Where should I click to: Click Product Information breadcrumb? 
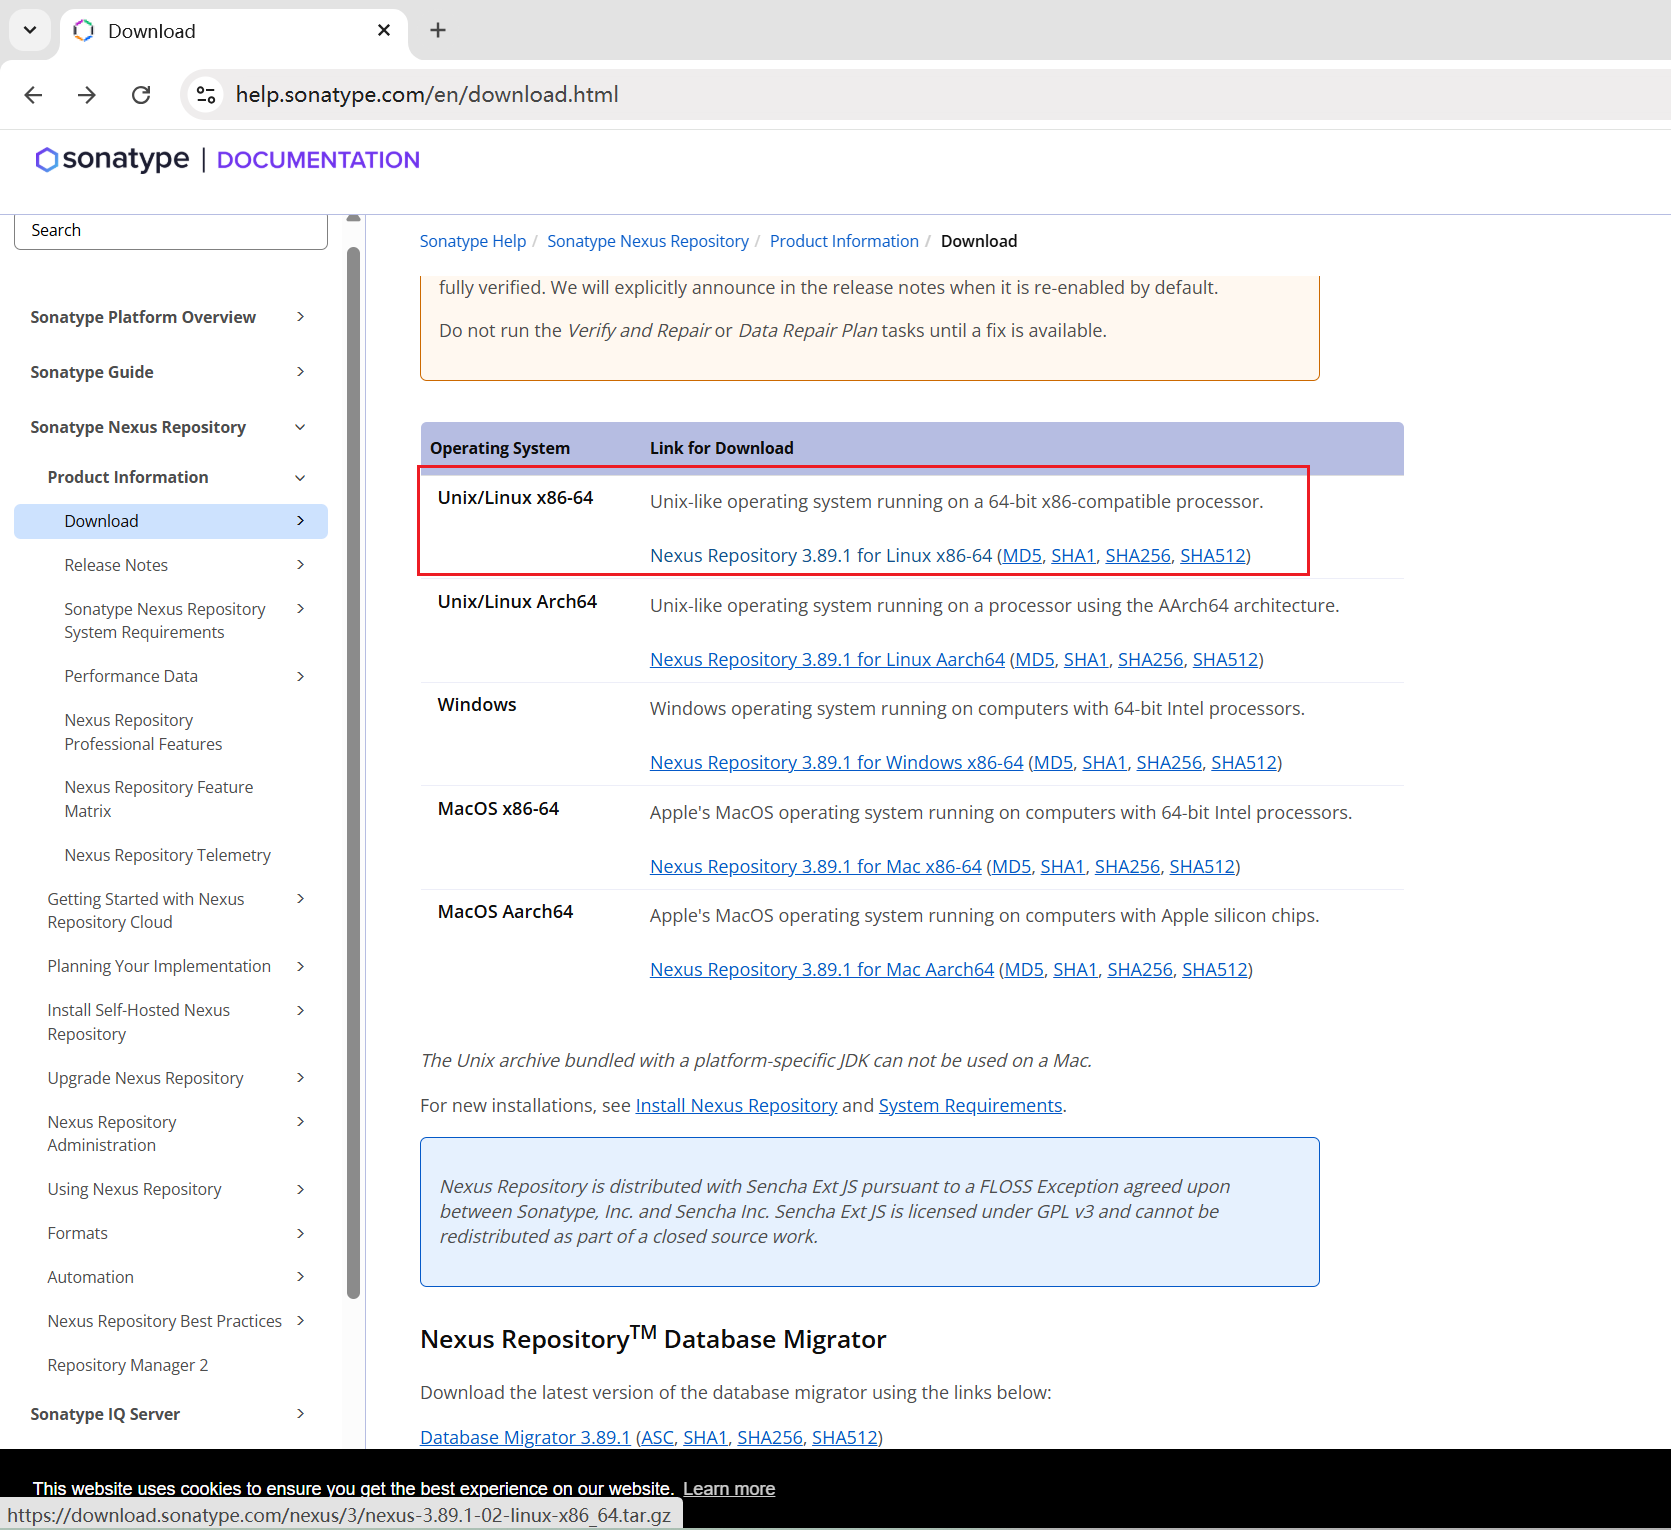(843, 241)
